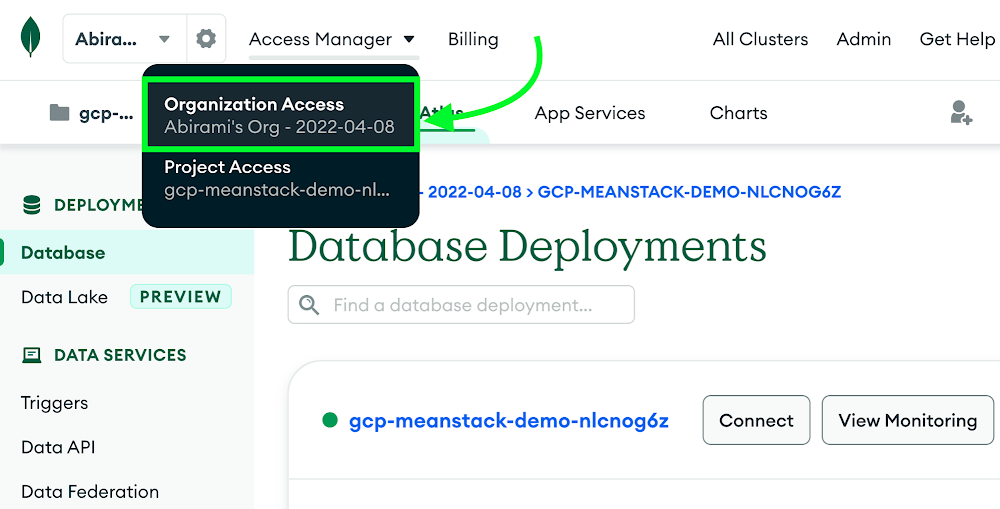Open Data Federation in the sidebar
Image resolution: width=1000 pixels, height=509 pixels.
pyautogui.click(x=90, y=492)
